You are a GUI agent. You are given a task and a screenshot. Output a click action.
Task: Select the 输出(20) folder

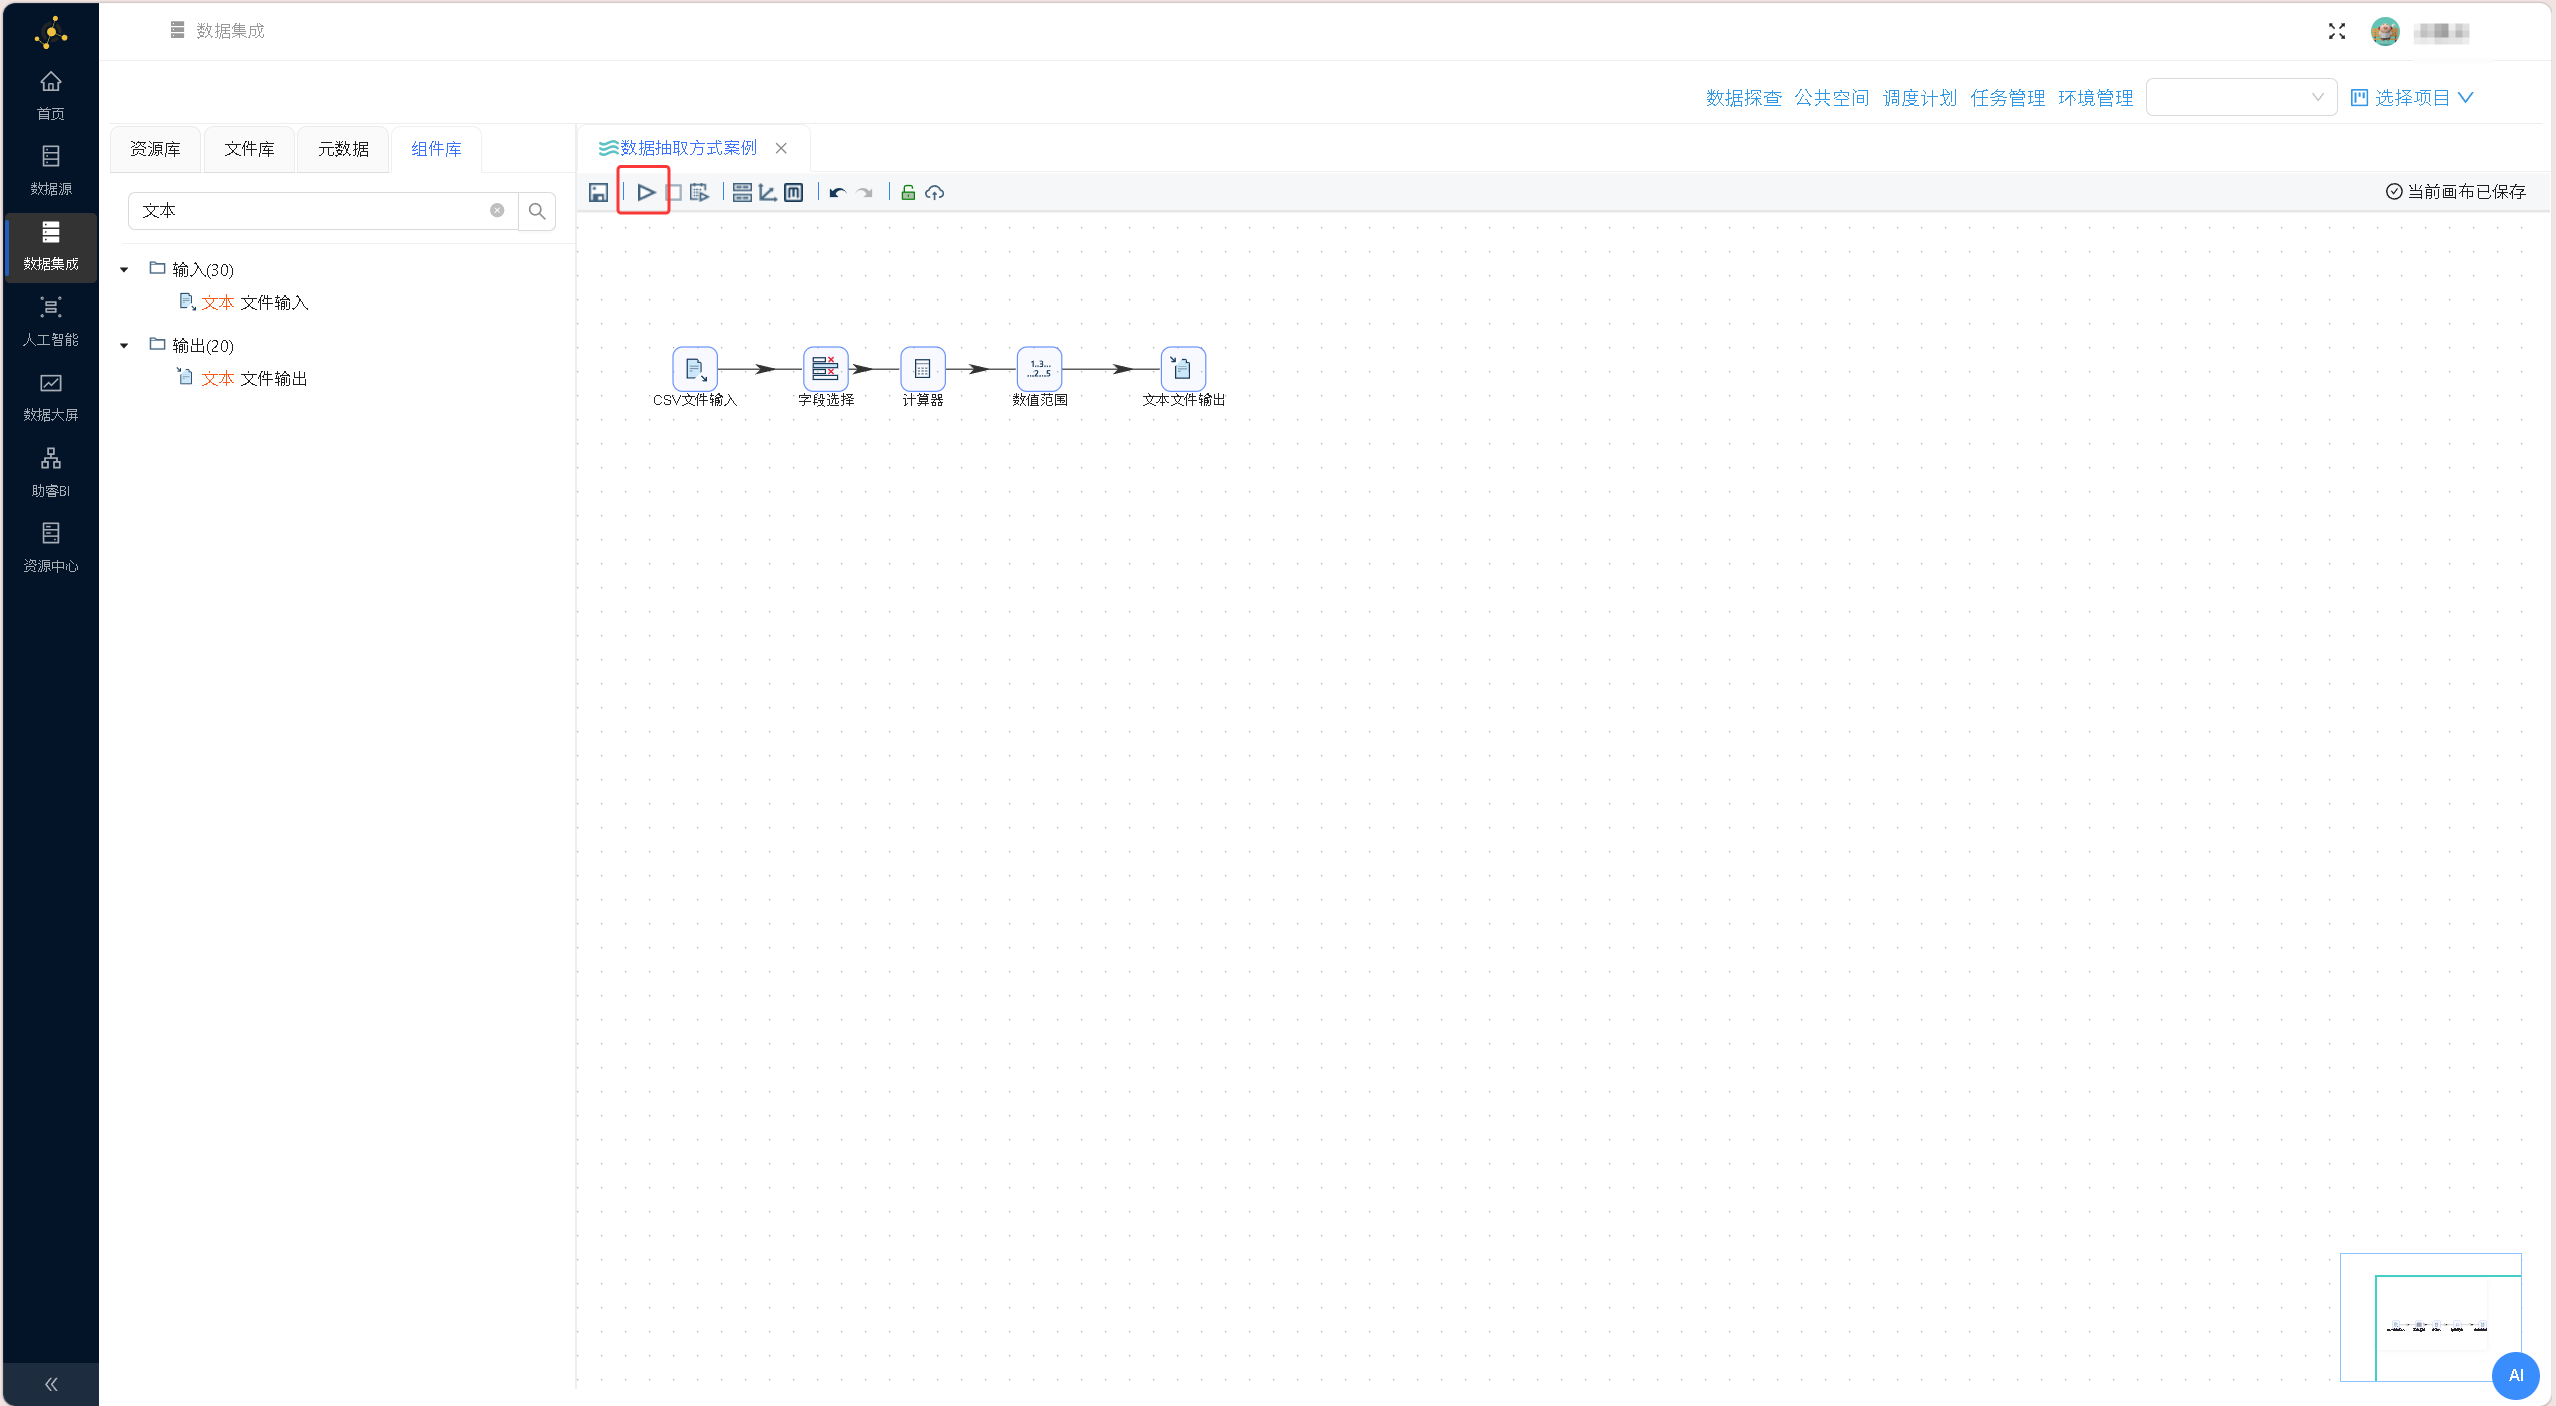pyautogui.click(x=192, y=345)
